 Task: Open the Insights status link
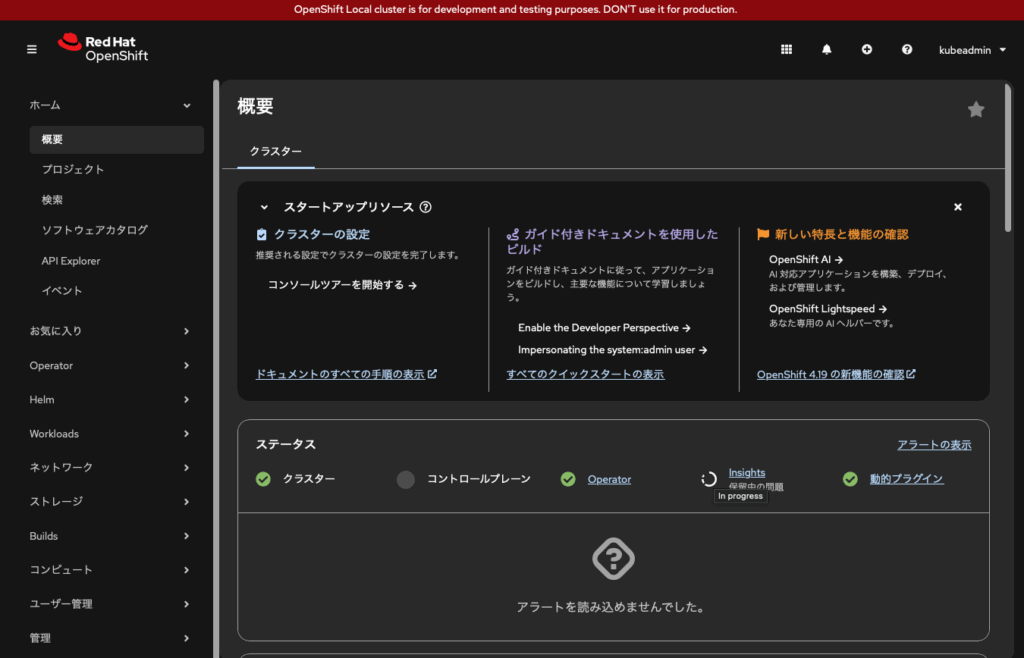746,473
